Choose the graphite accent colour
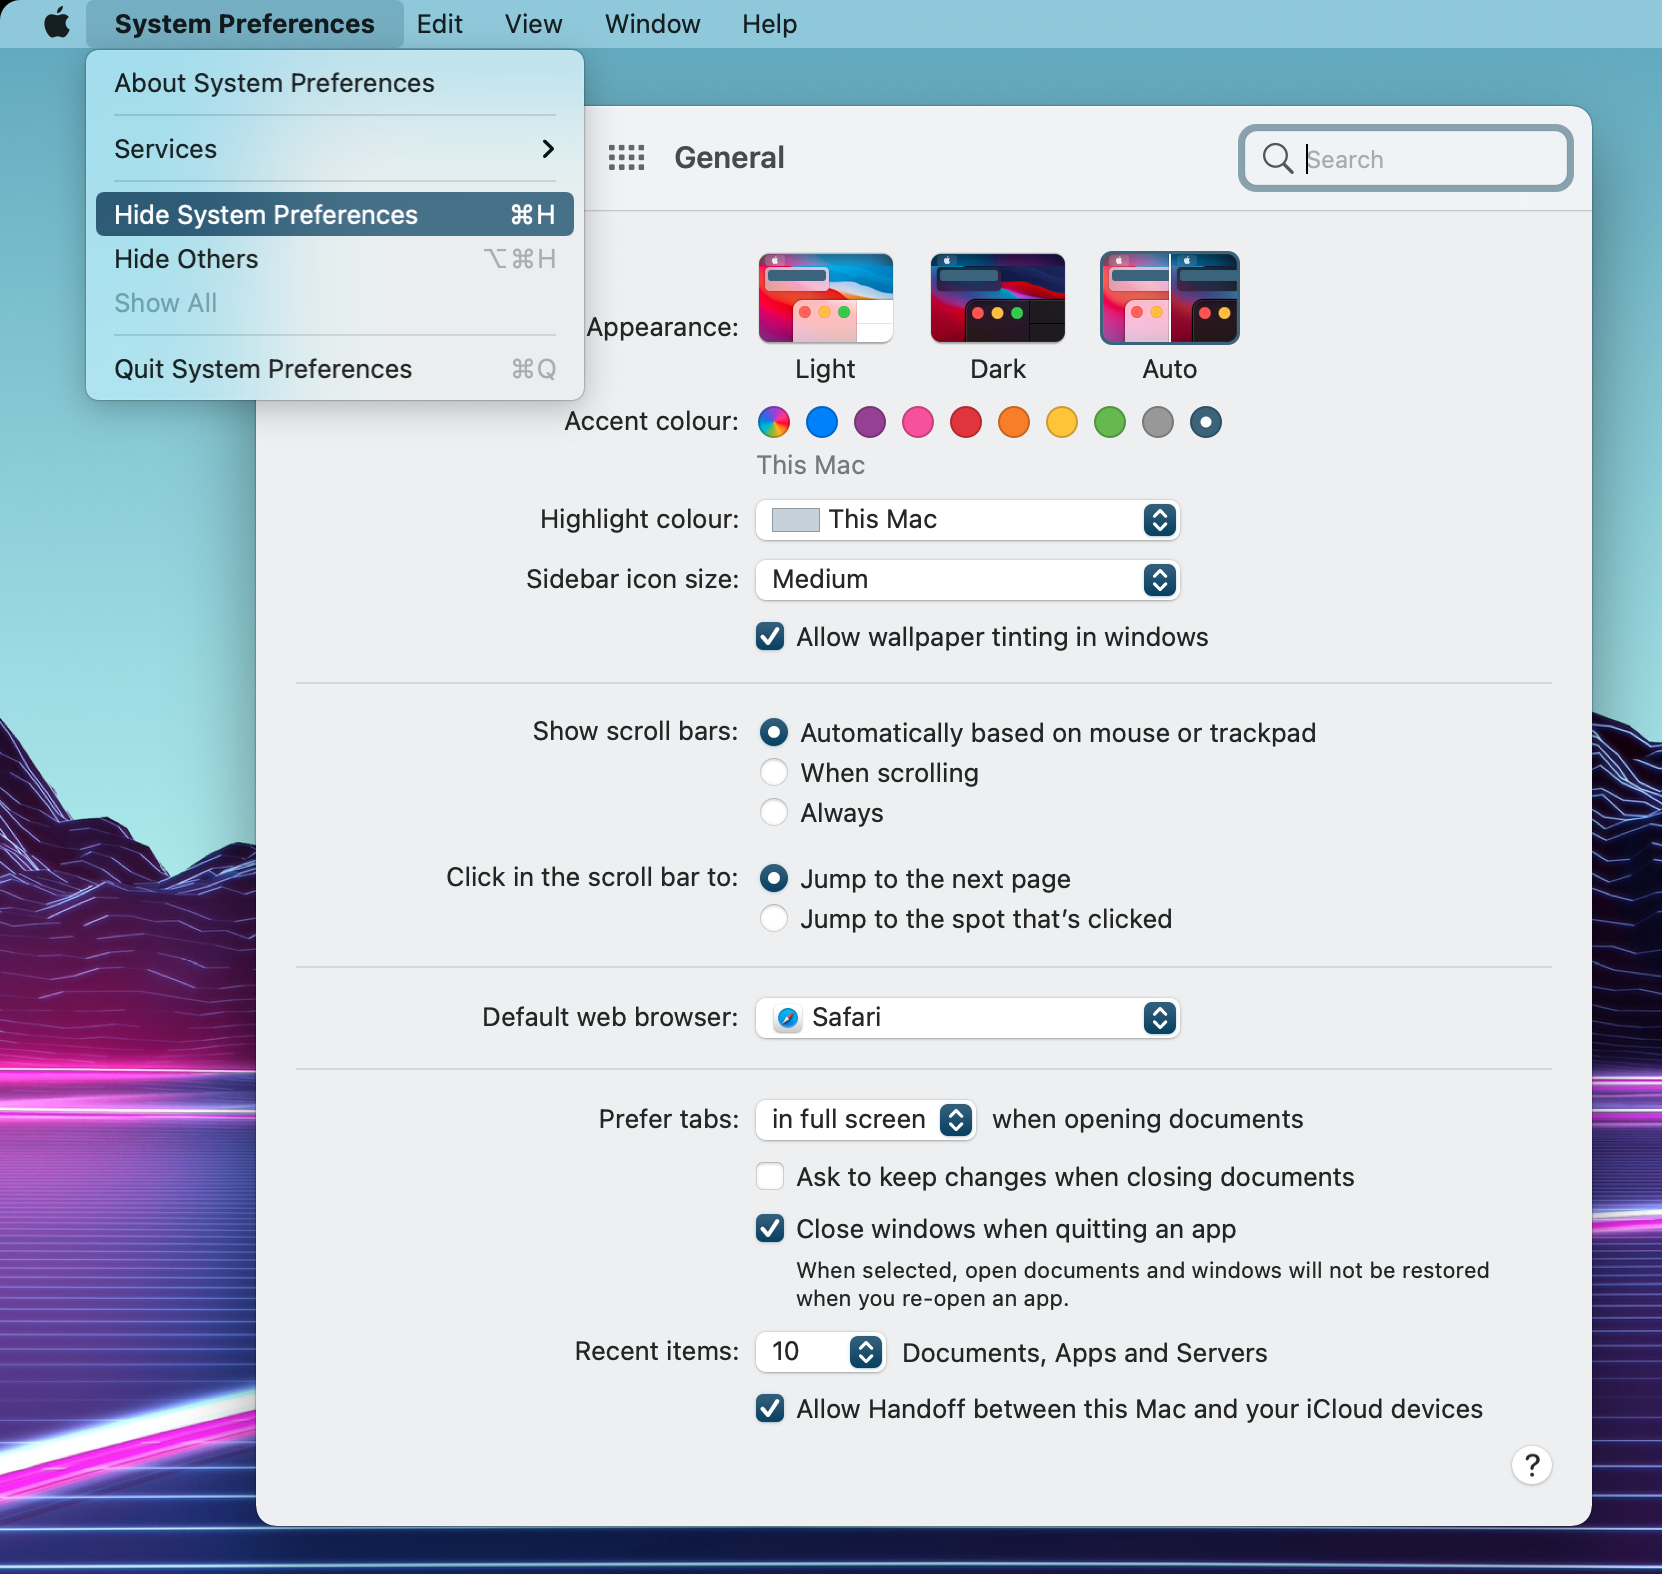This screenshot has width=1662, height=1574. 1158,422
